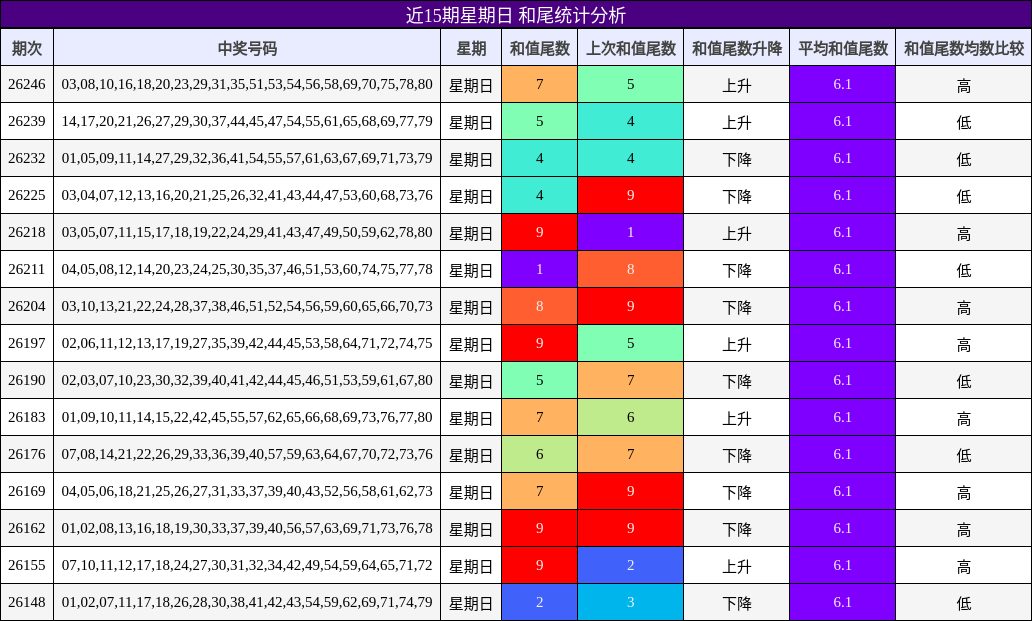Click cyan 上次和值尾数 cell 3 in row 26148
This screenshot has width=1032, height=621.
tap(631, 603)
